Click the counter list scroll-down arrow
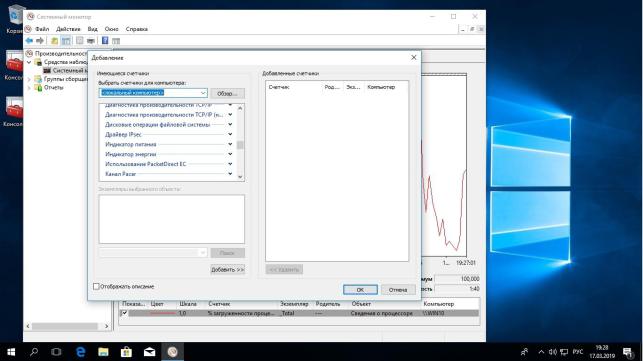This screenshot has height=361, width=643. [x=240, y=177]
